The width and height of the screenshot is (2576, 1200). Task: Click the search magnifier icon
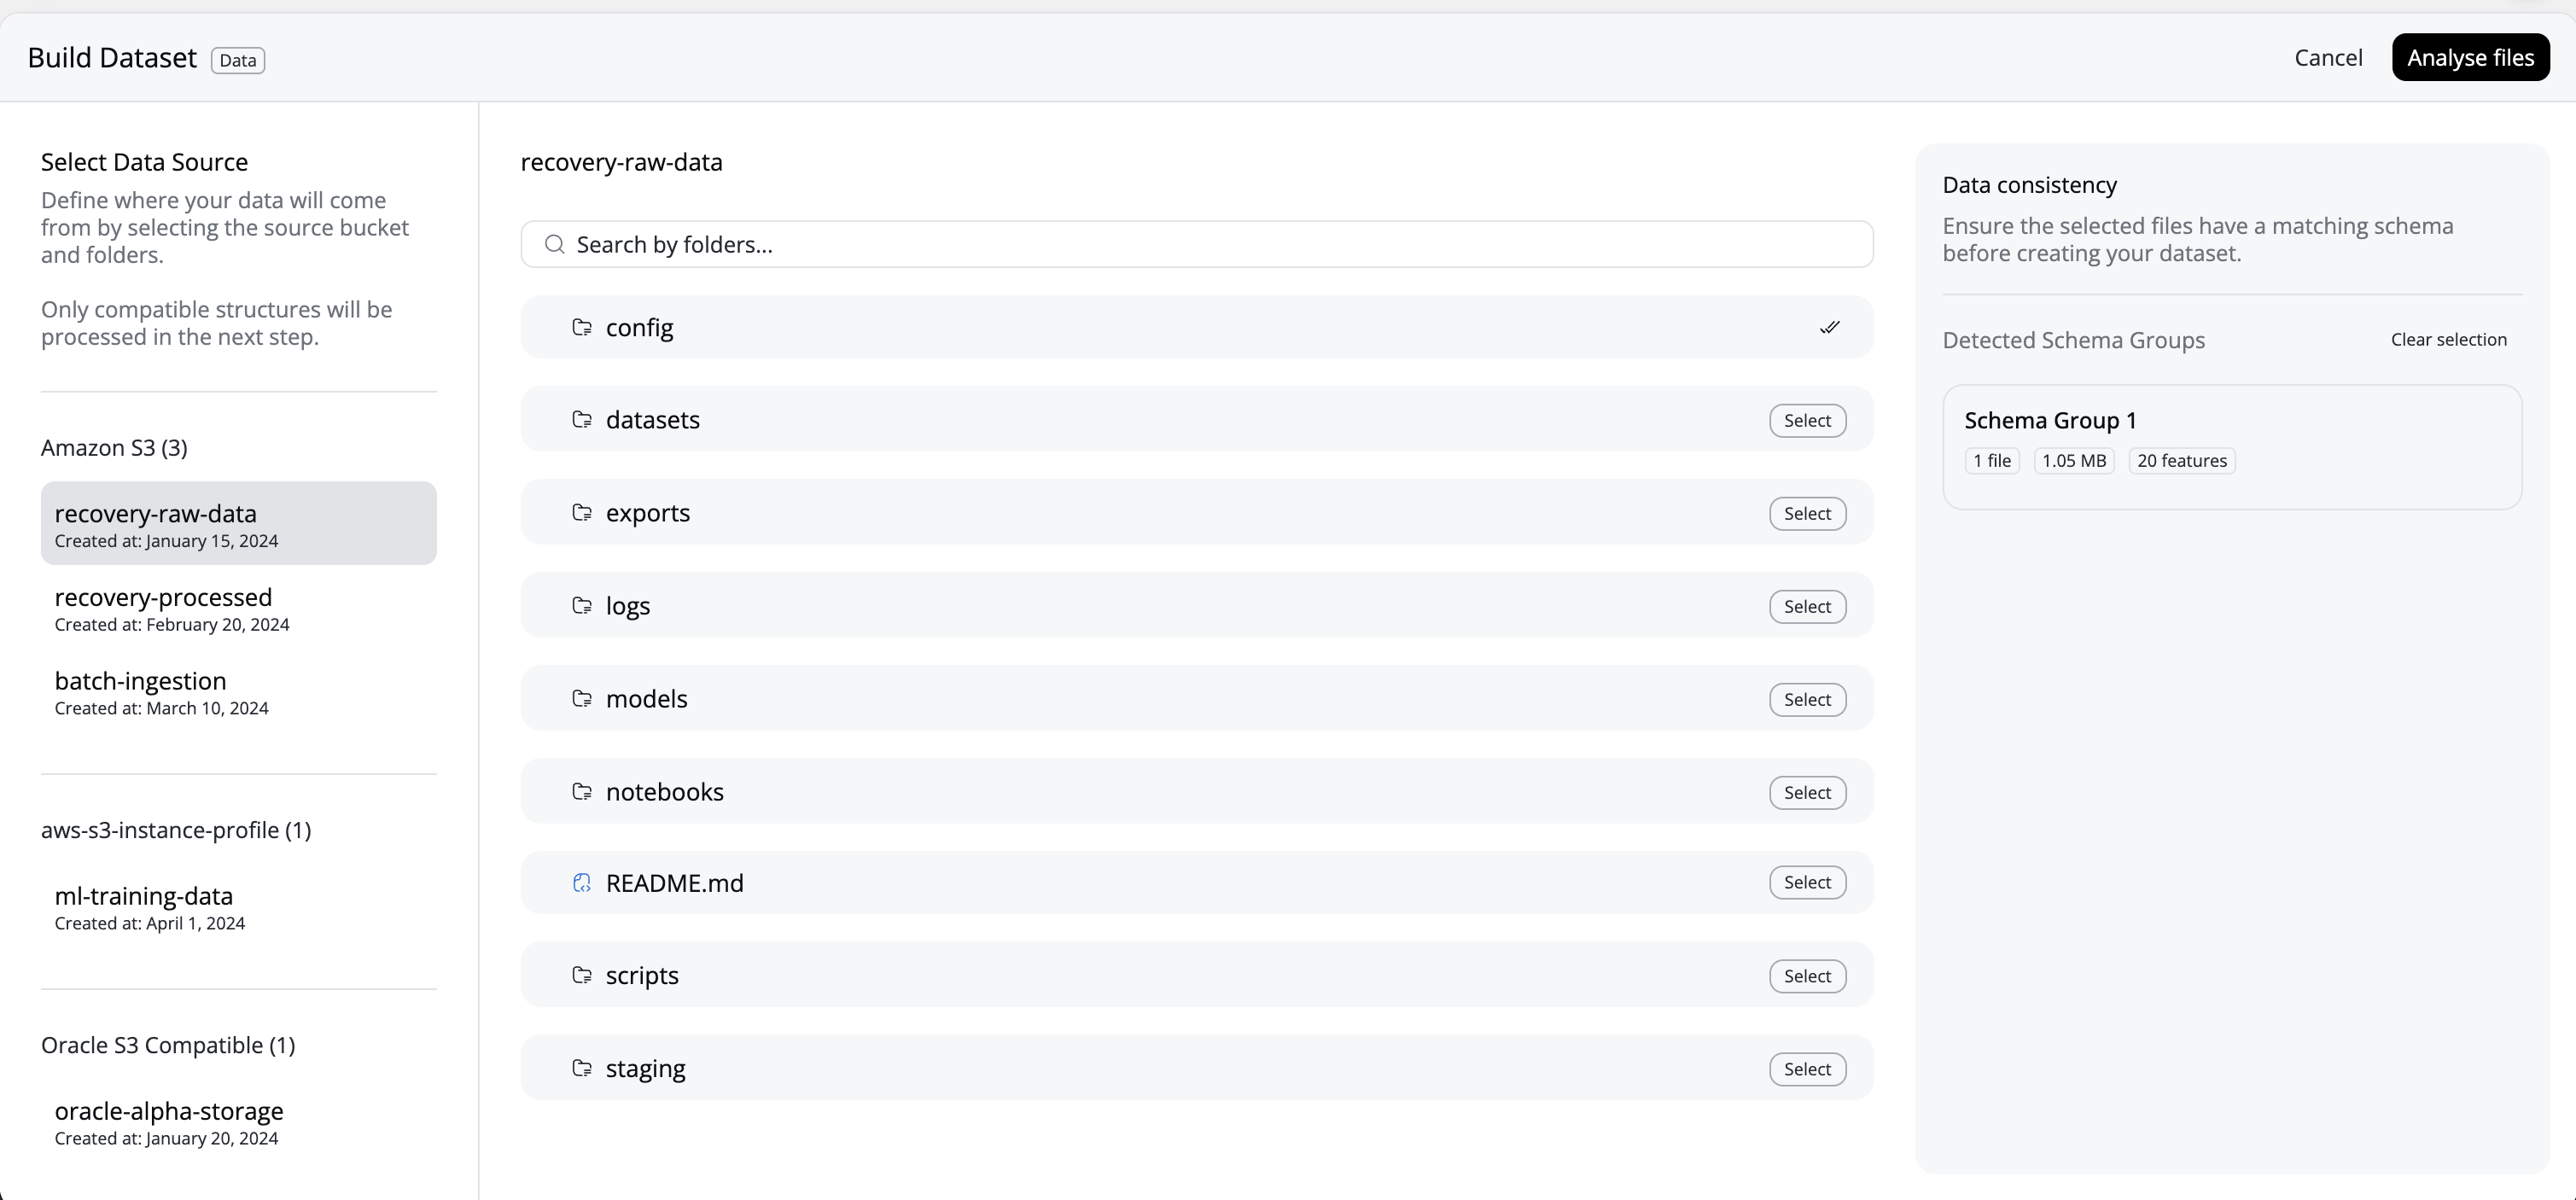[554, 243]
